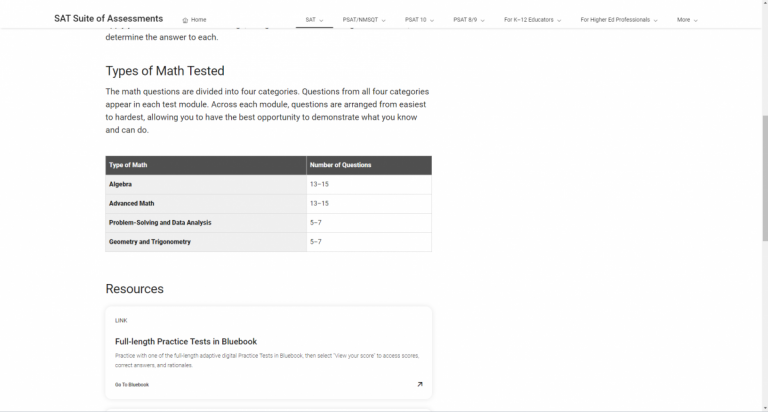Screen dimensions: 768x412
Task: Expand the PSAT 10 menu chevron
Action: (x=432, y=21)
